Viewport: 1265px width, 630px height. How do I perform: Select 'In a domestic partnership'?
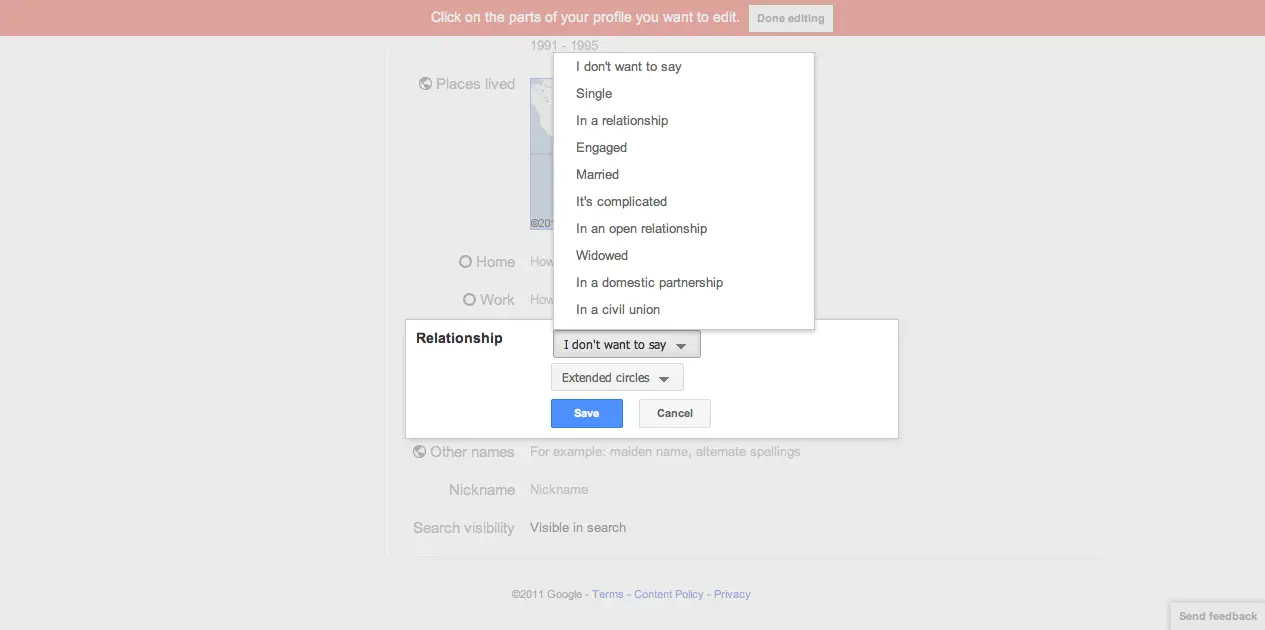649,283
